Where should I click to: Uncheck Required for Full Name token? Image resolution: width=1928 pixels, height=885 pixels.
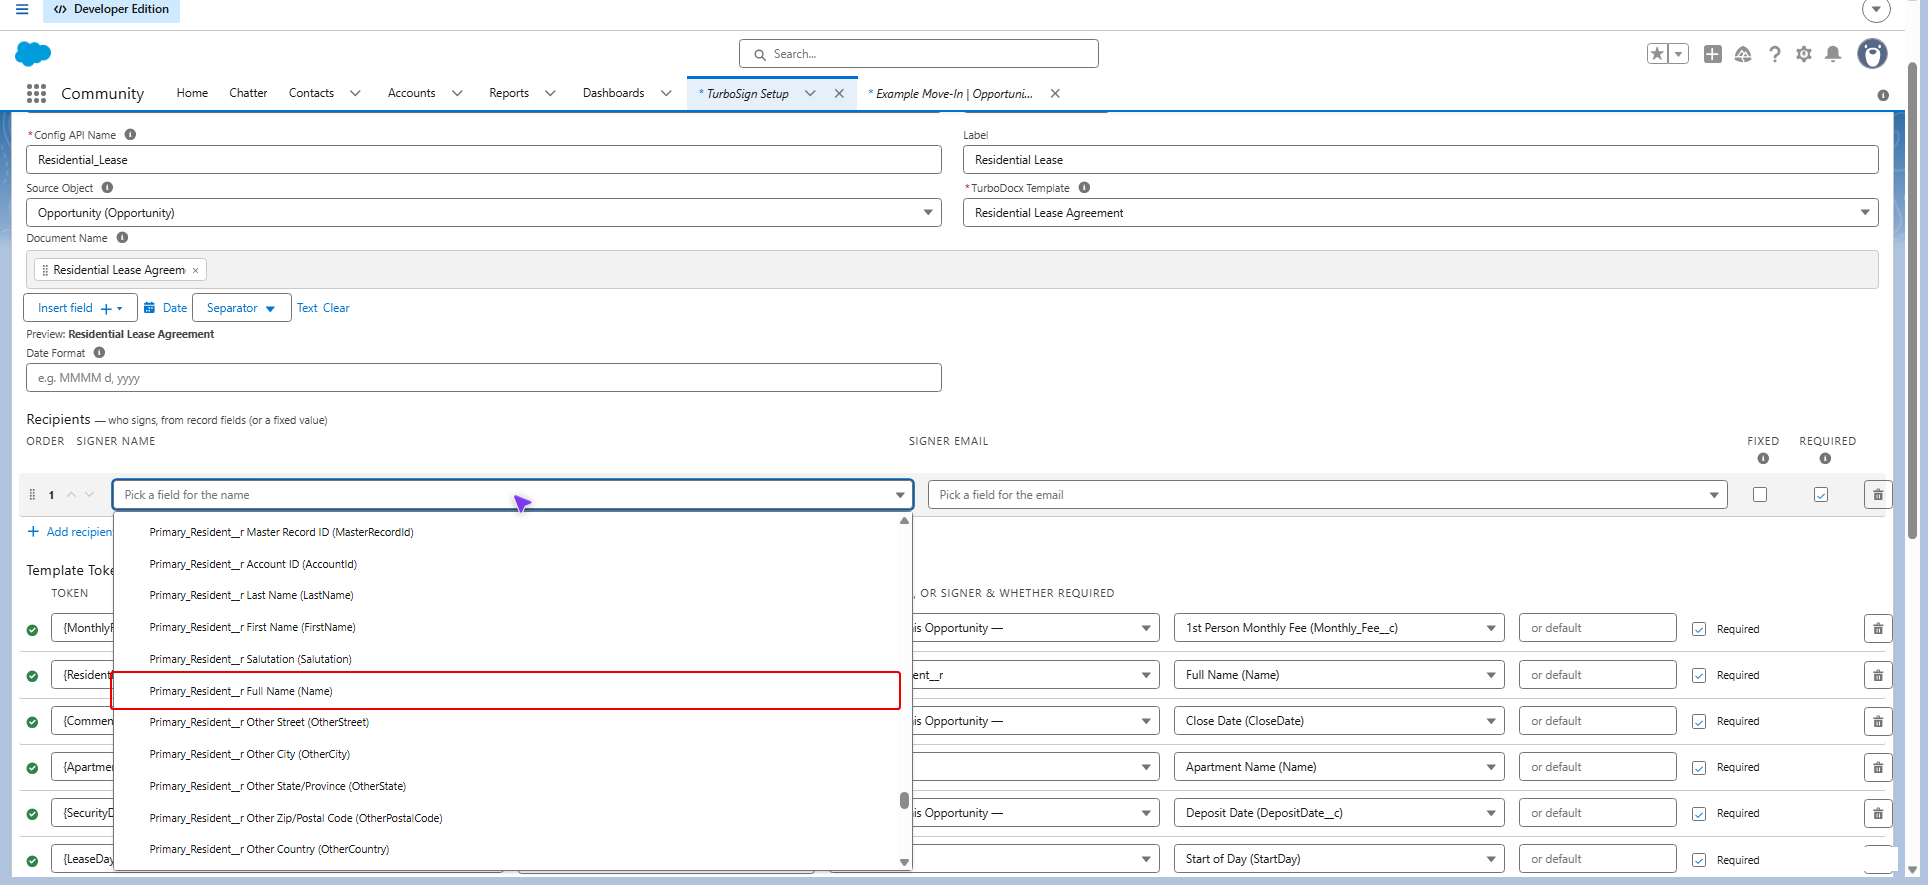(x=1699, y=675)
